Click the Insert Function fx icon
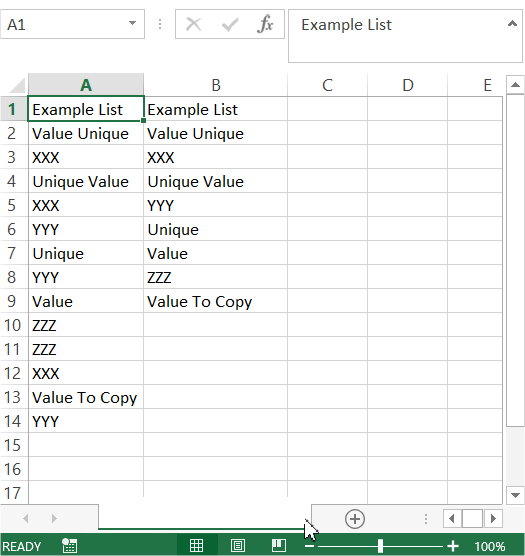 tap(265, 25)
